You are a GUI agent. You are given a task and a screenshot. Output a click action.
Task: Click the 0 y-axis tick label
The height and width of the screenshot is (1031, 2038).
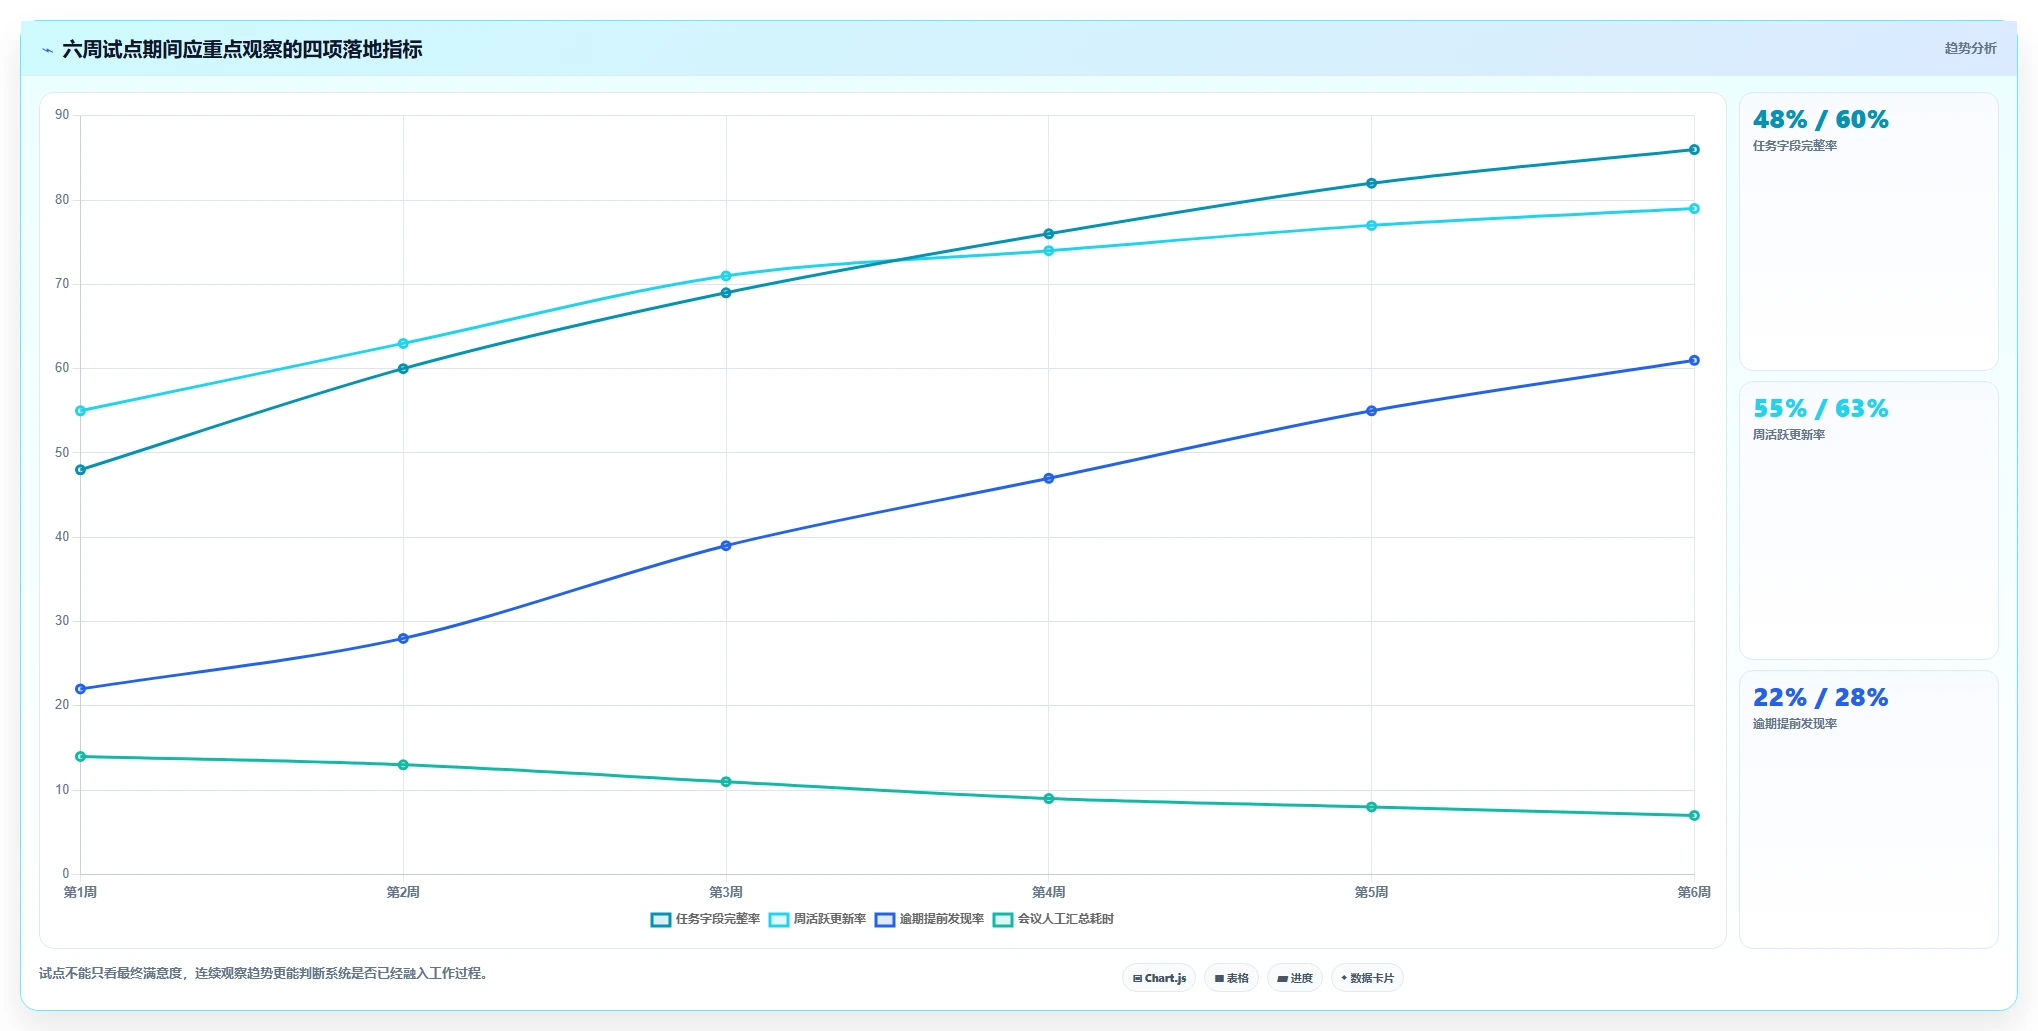66,874
